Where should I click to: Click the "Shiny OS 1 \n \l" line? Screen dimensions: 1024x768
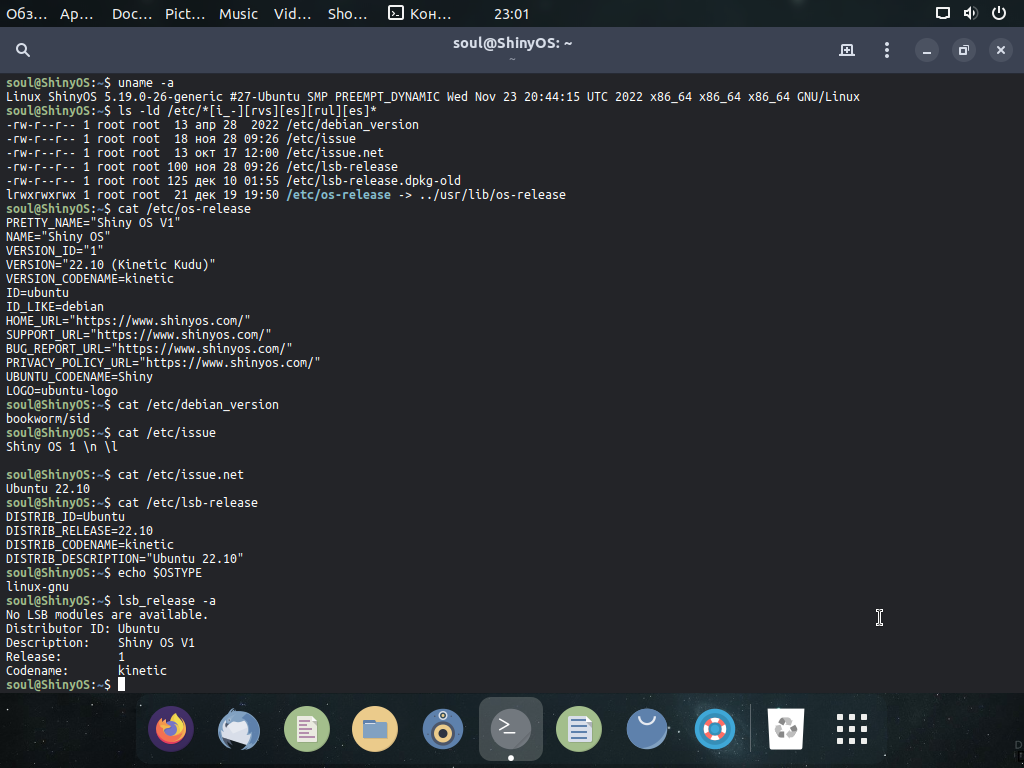[61, 447]
